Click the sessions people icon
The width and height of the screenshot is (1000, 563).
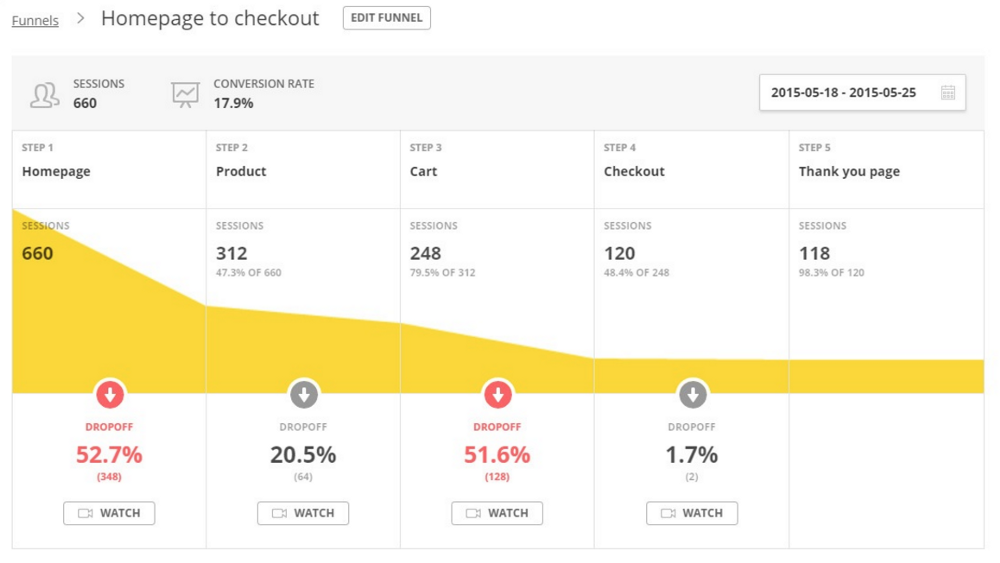point(45,94)
